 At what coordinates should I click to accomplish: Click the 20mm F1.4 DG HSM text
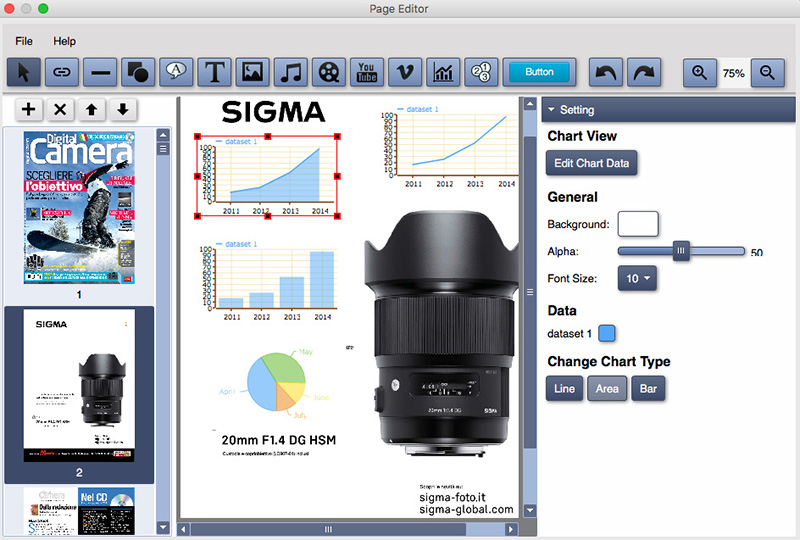[279, 440]
